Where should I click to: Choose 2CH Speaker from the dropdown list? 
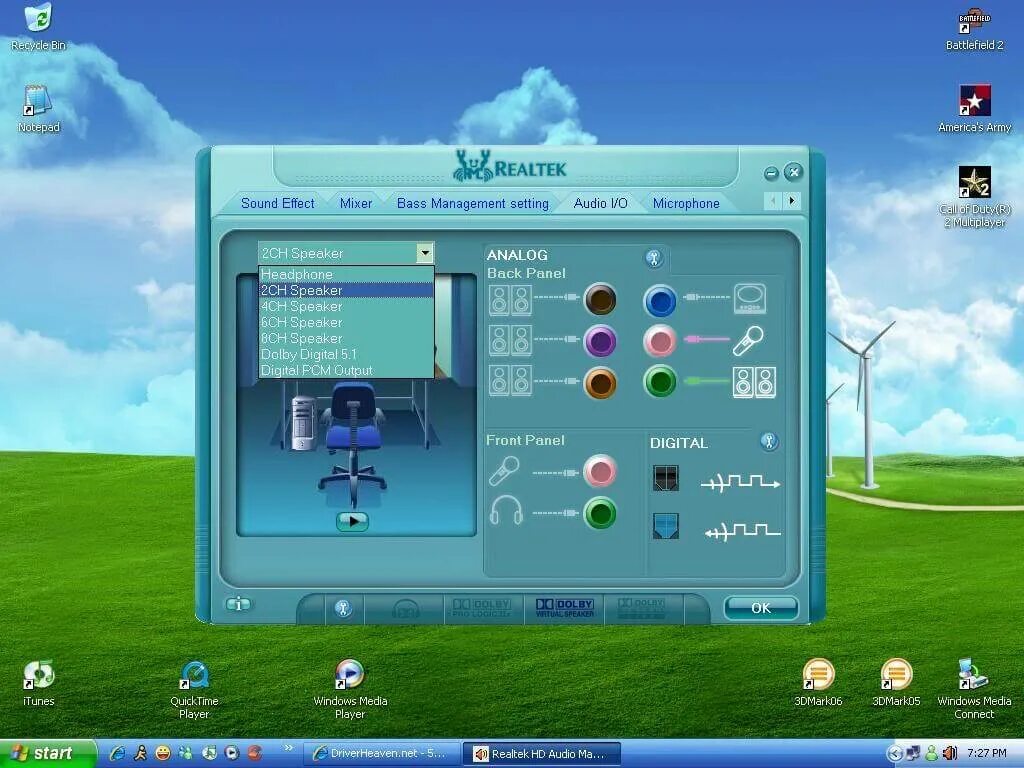346,290
